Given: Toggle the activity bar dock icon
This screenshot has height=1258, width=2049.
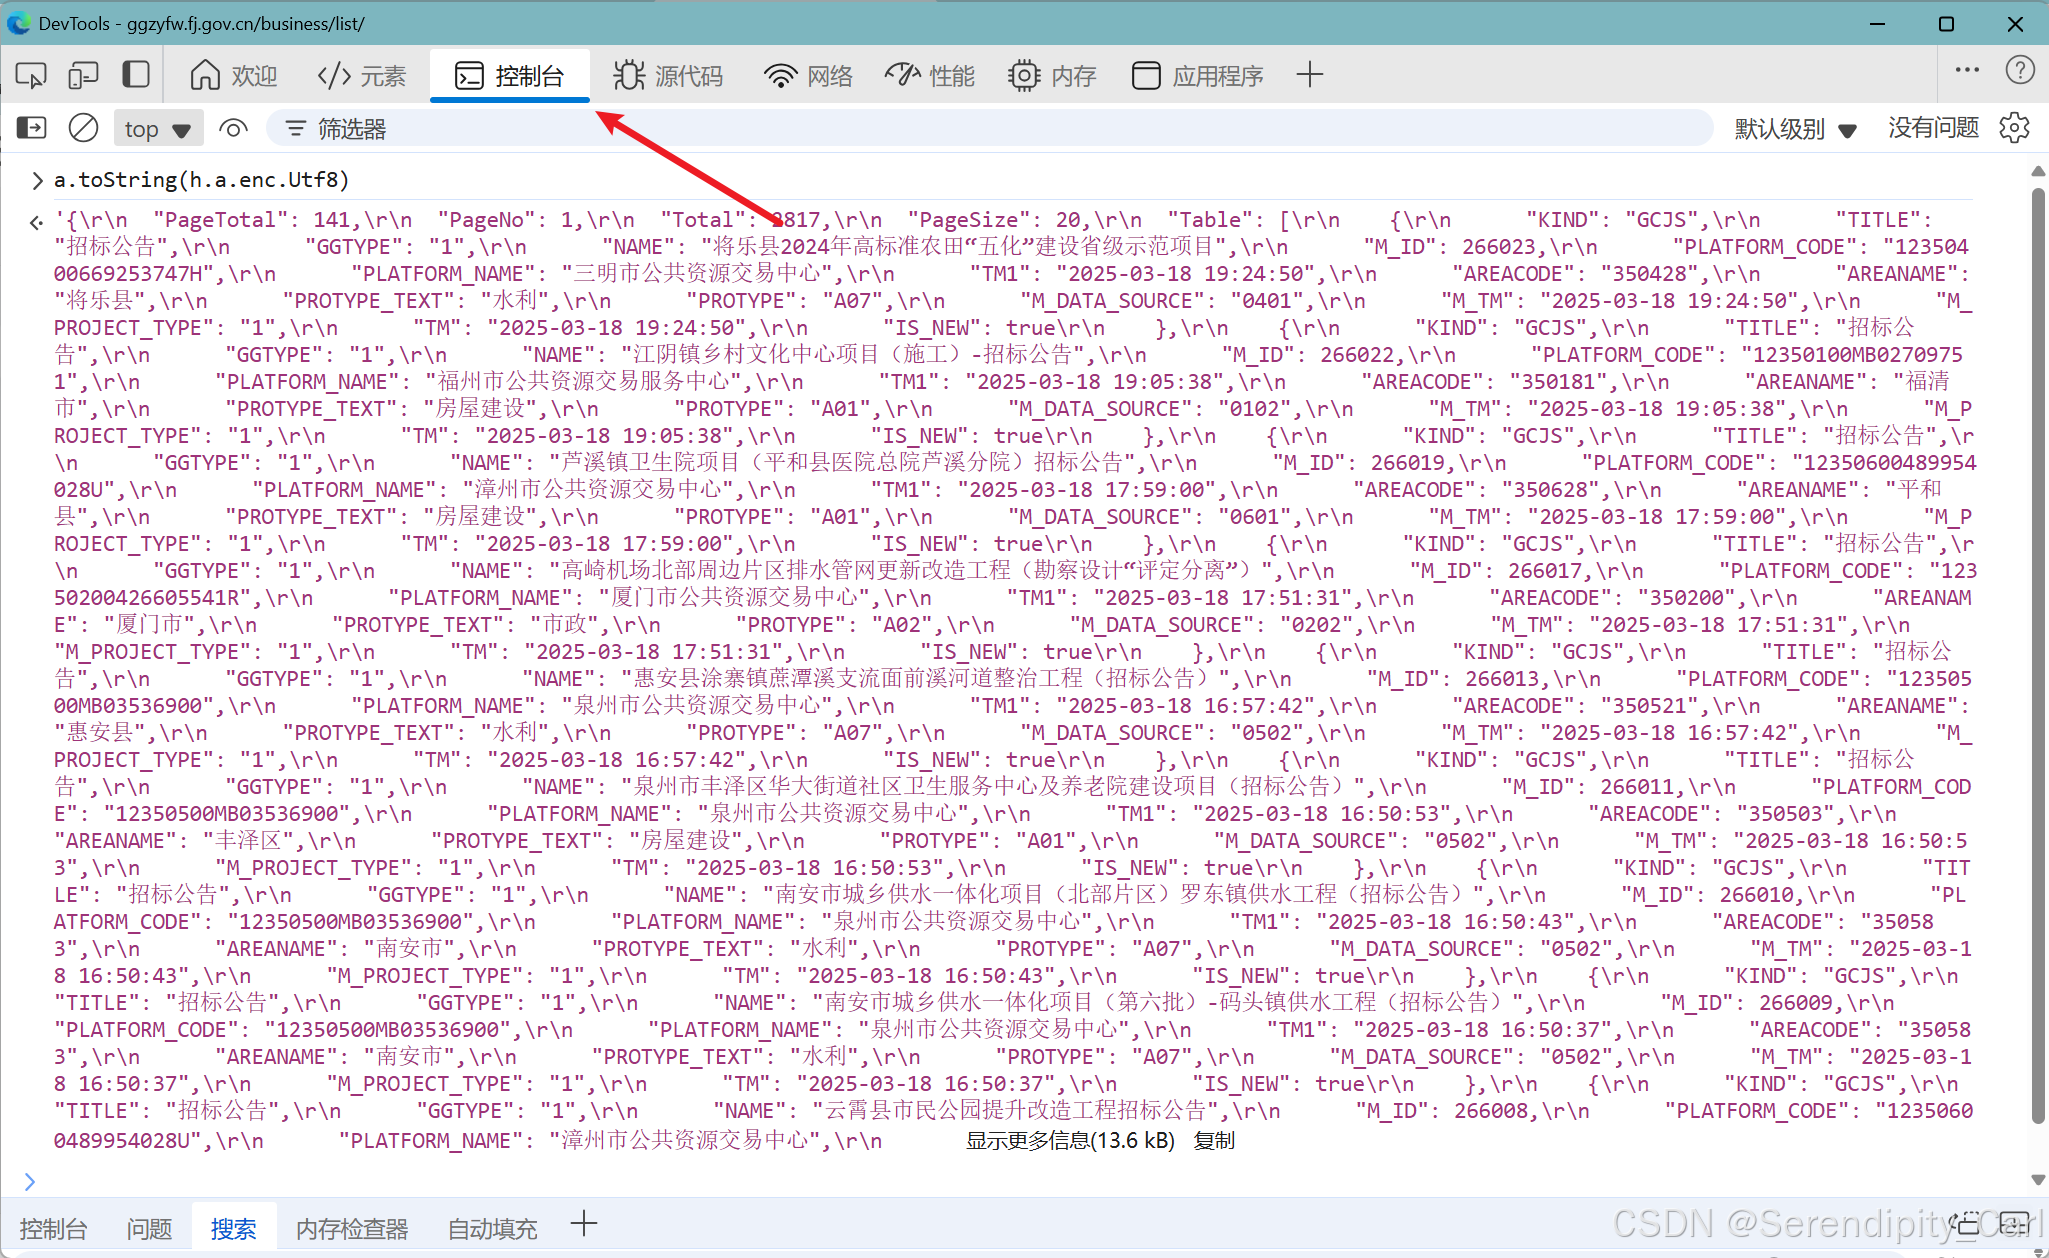Looking at the screenshot, I should 135,75.
